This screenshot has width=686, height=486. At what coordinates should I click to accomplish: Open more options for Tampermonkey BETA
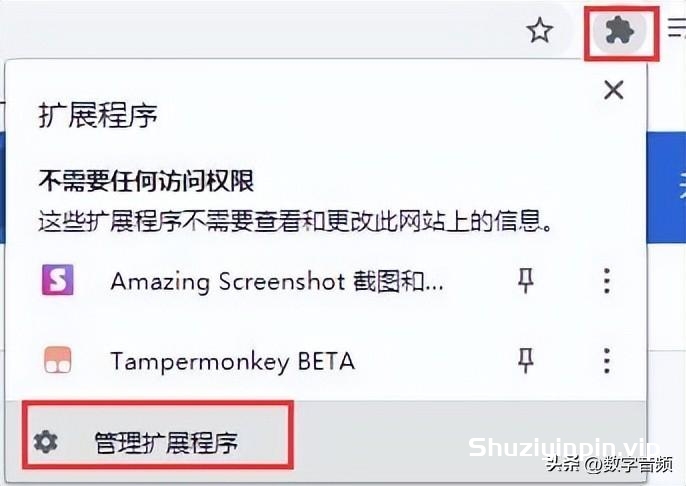pos(606,361)
